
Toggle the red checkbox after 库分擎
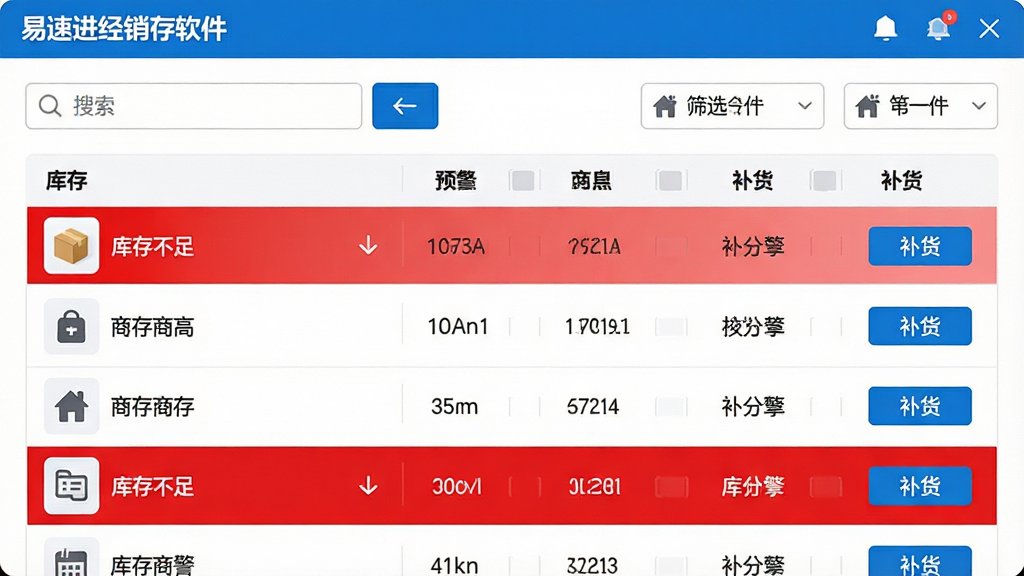825,487
